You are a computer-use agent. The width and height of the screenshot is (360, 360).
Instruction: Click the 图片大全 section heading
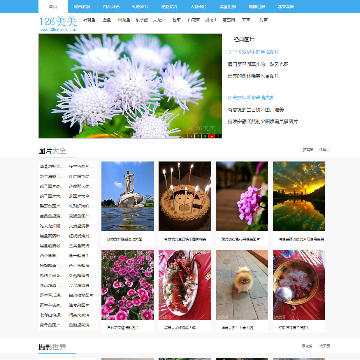pyautogui.click(x=52, y=151)
